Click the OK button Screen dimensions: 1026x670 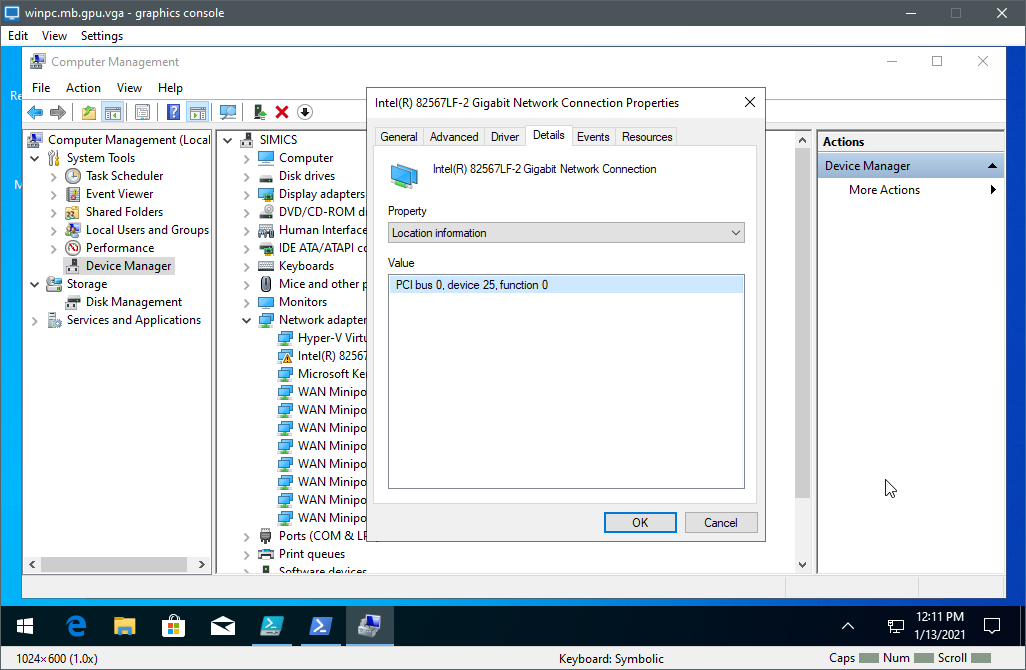coord(640,522)
